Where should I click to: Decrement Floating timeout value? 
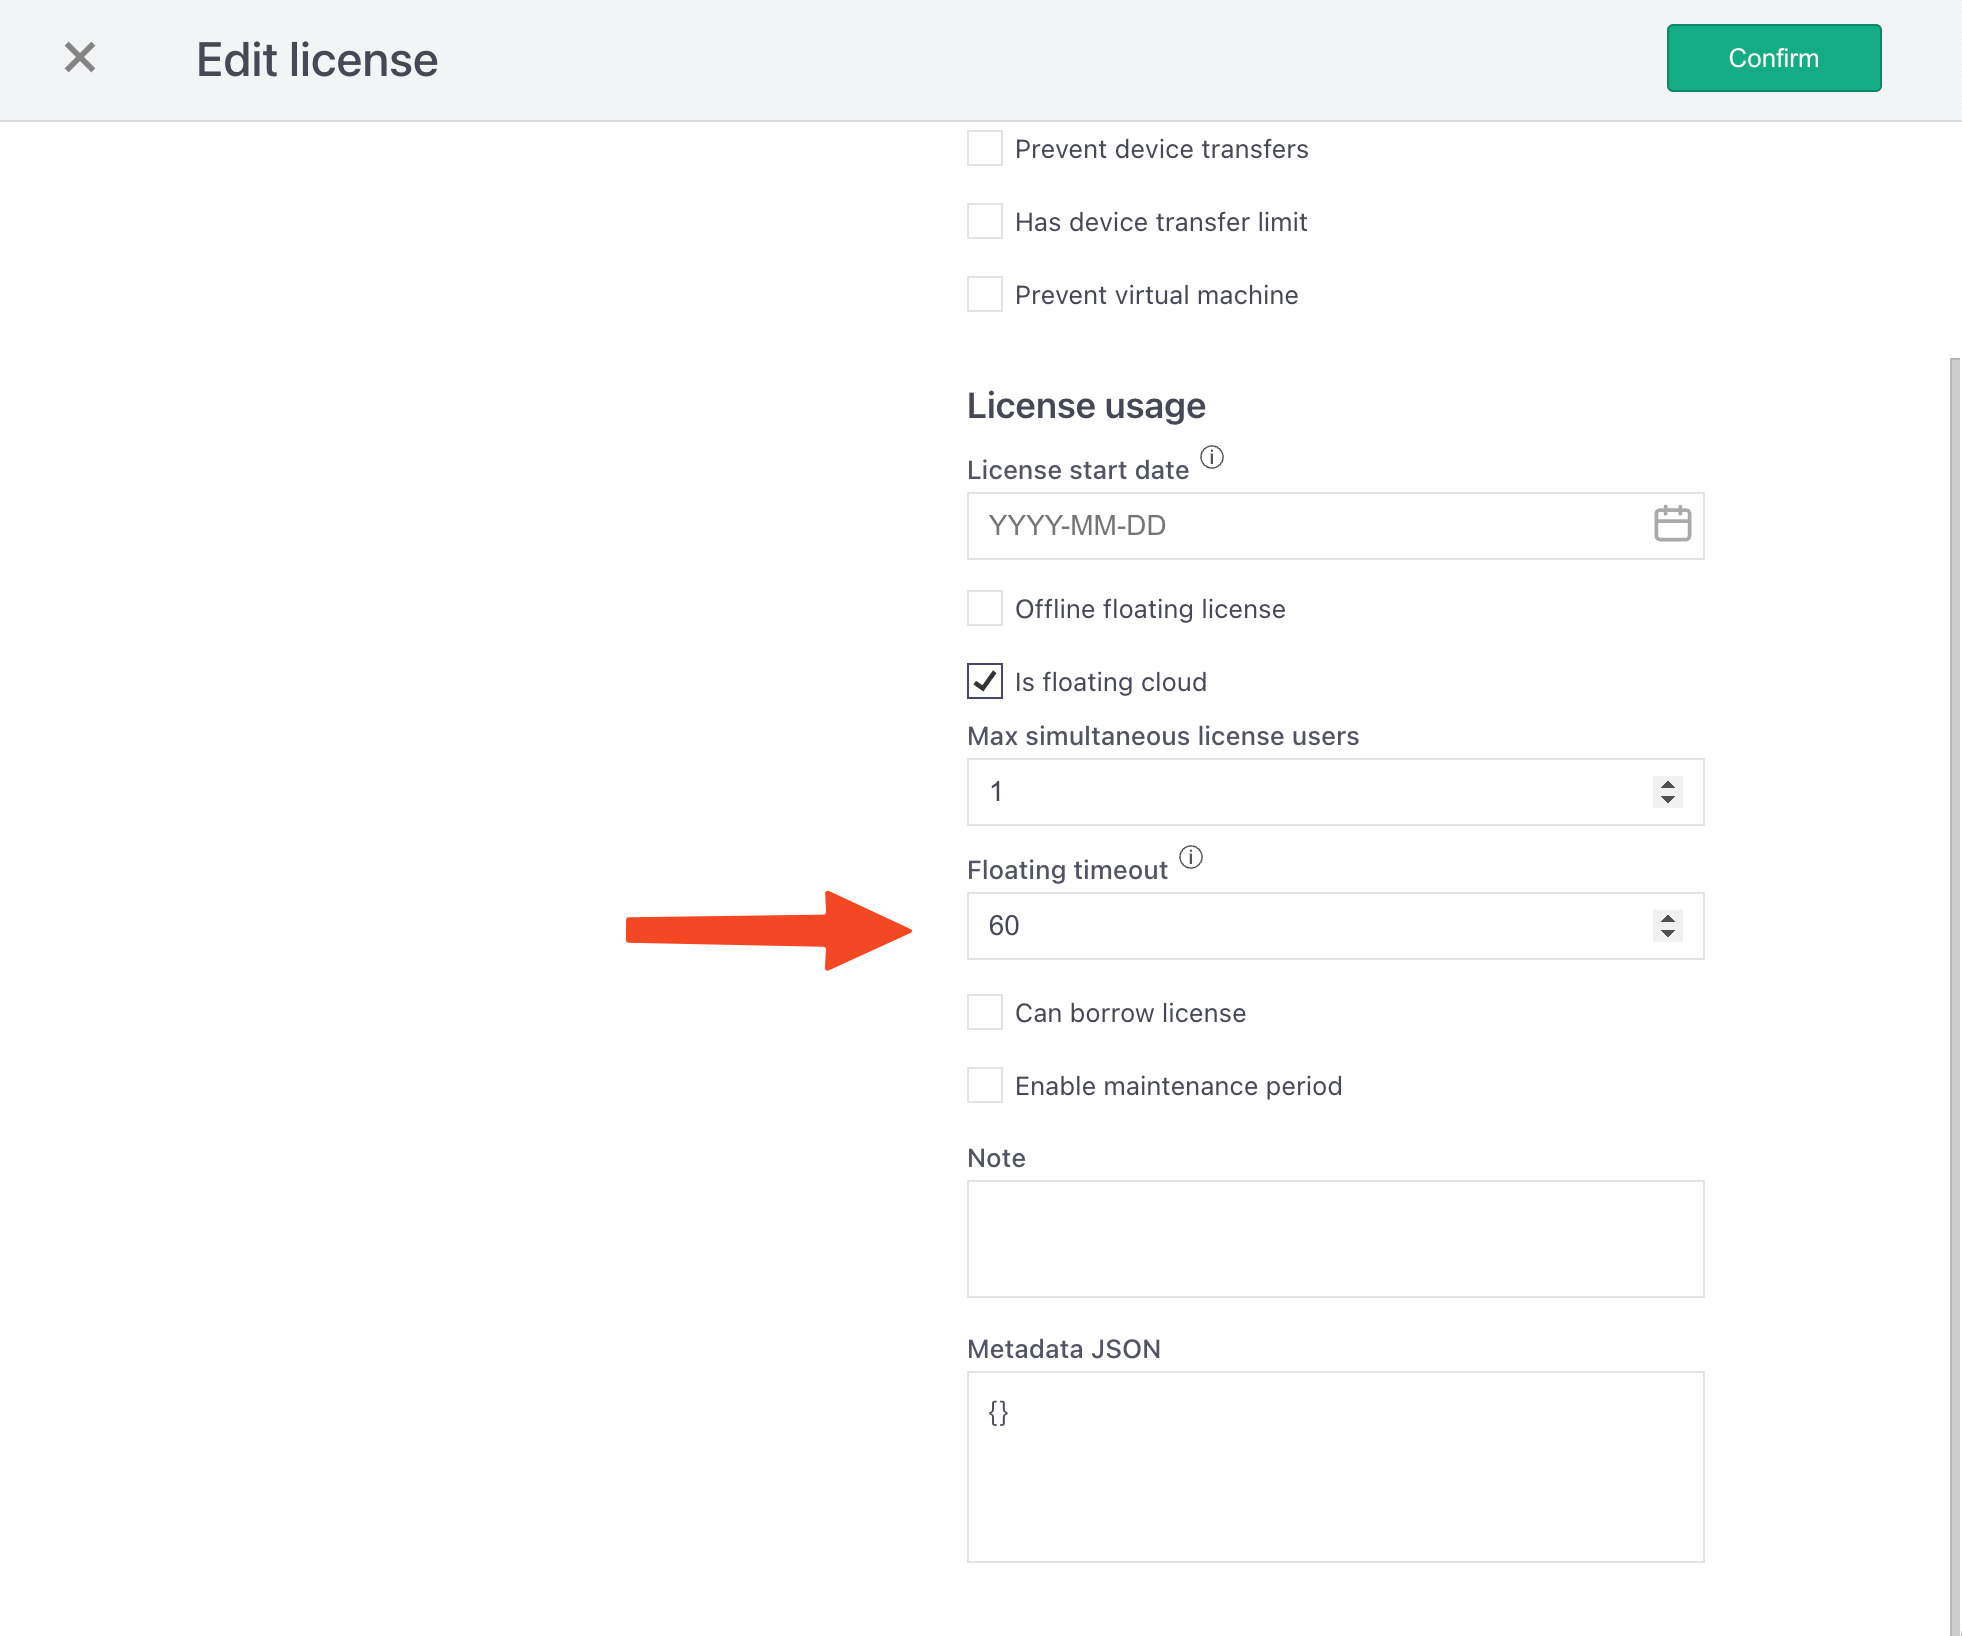1667,933
